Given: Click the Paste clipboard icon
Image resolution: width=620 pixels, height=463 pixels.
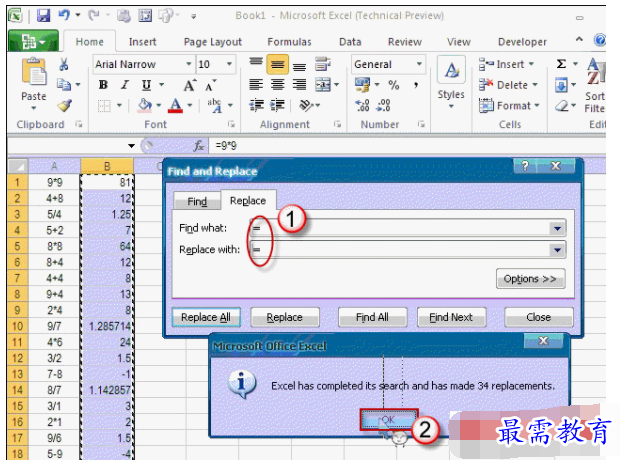Looking at the screenshot, I should (34, 72).
